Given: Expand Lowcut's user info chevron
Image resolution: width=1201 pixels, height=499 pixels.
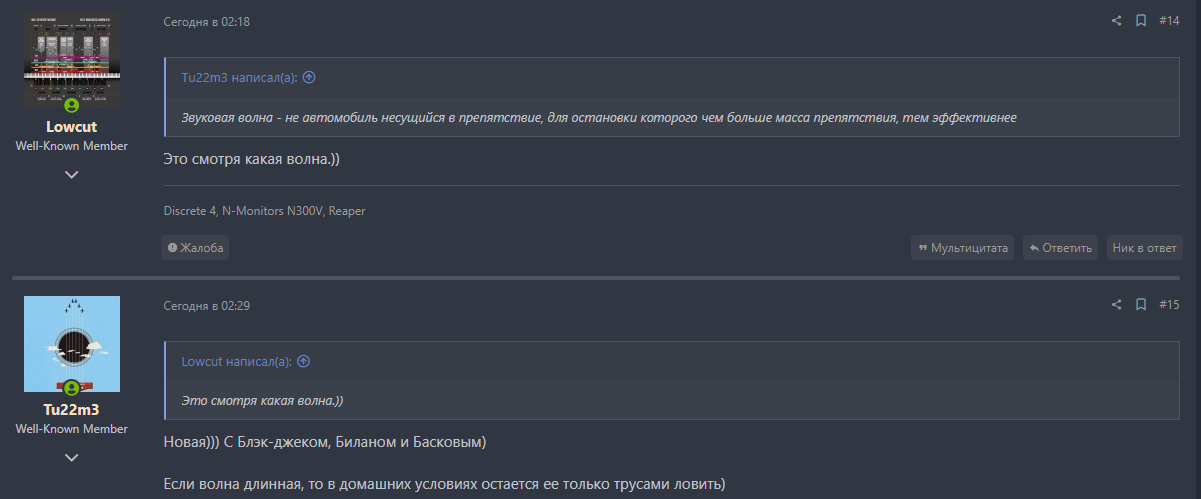Looking at the screenshot, I should (71, 175).
